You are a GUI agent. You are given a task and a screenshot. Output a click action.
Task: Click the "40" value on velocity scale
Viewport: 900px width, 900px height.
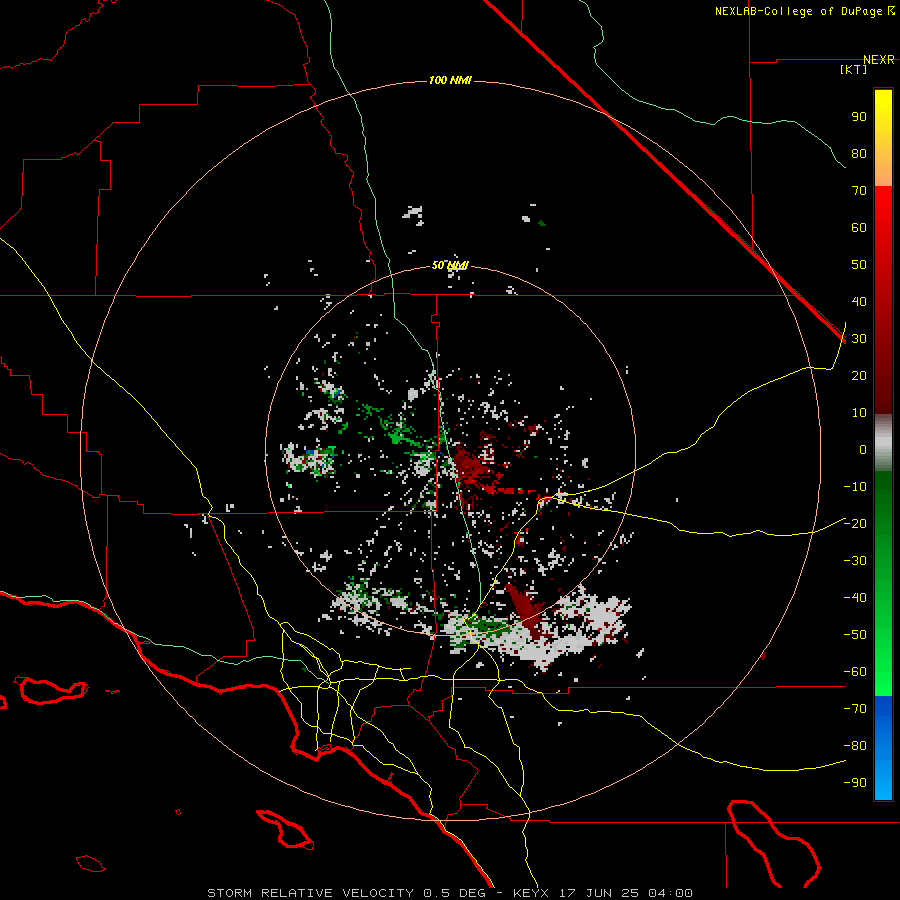pyautogui.click(x=859, y=302)
